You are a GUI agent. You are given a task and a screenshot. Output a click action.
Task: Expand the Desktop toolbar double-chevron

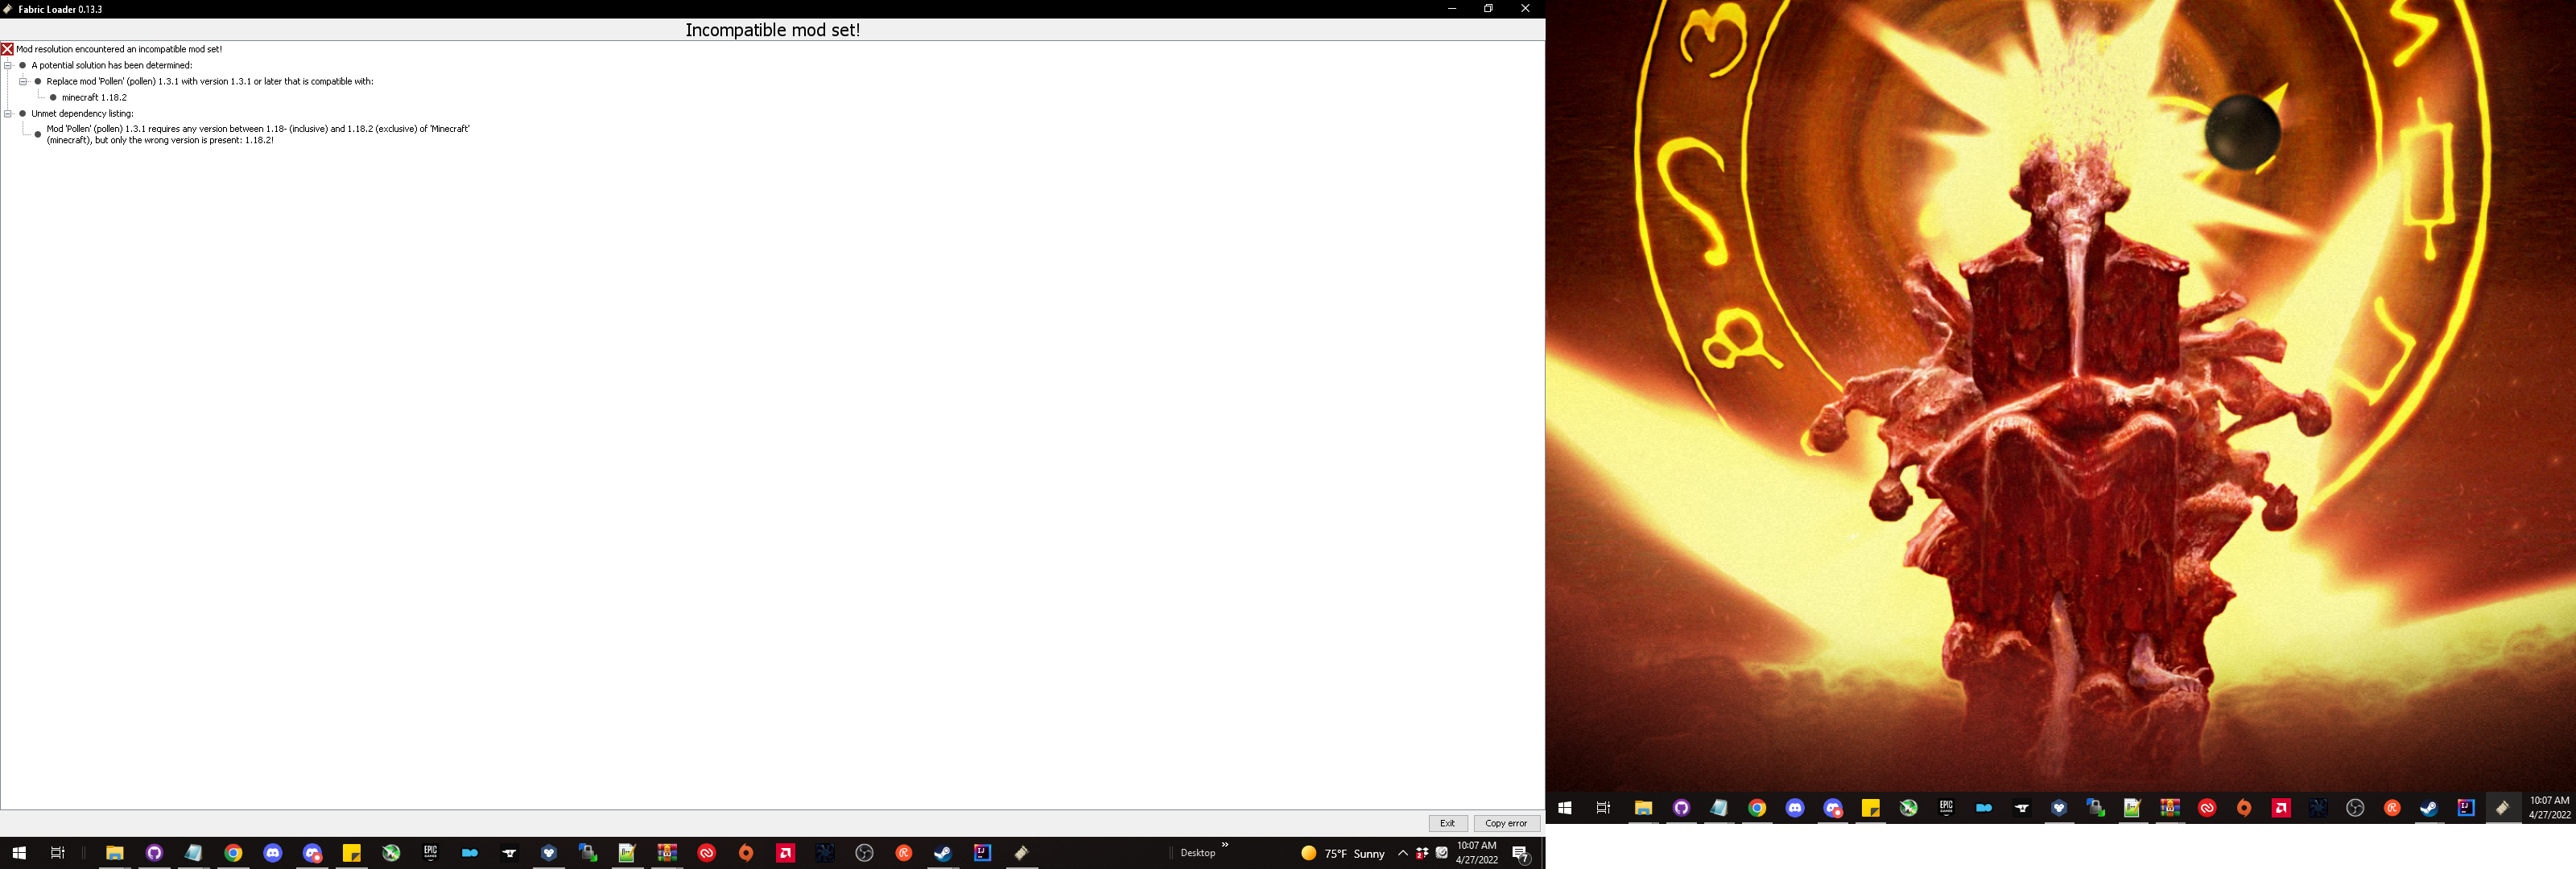(x=1225, y=846)
